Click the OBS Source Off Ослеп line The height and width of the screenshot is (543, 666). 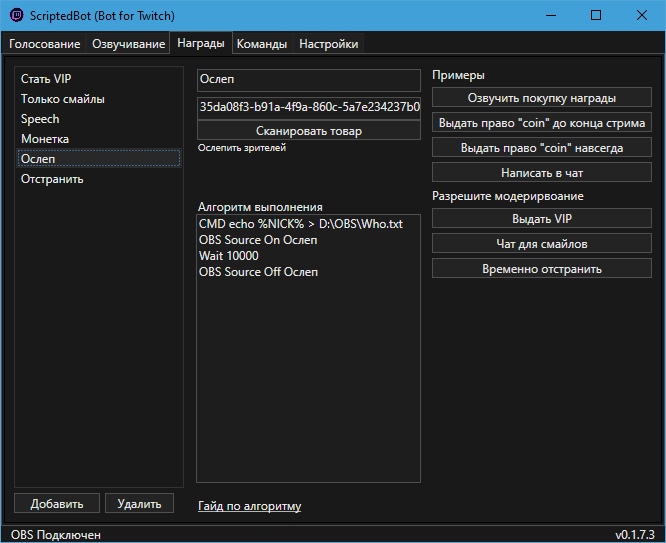(x=258, y=272)
